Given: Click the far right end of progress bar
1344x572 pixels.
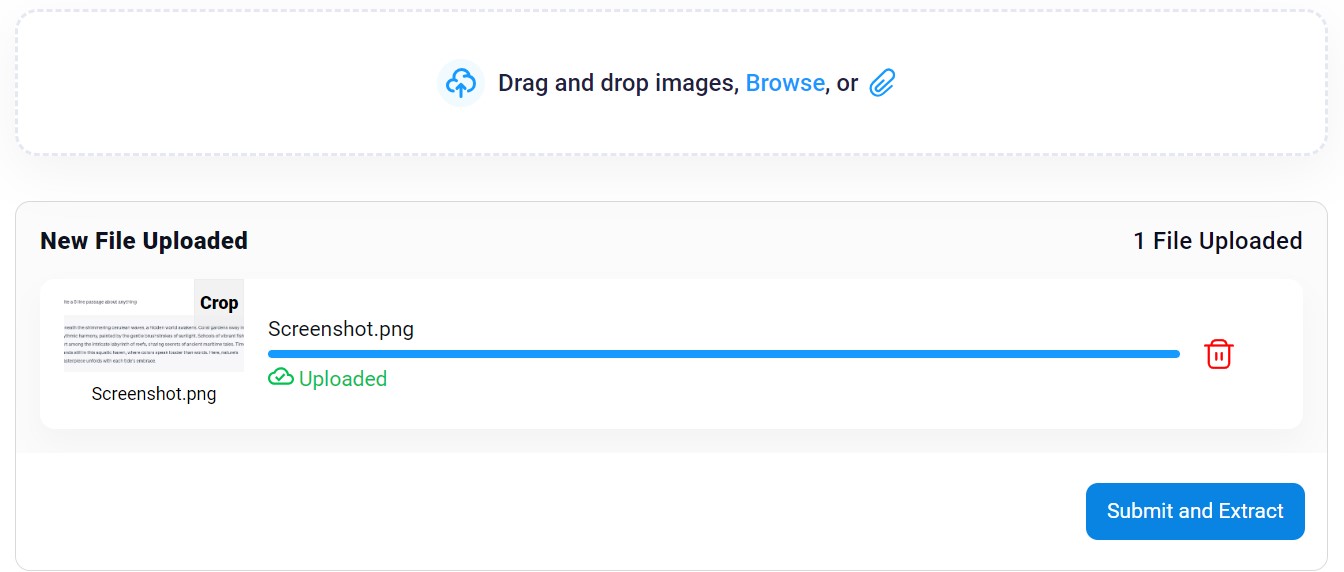Looking at the screenshot, I should [x=1175, y=354].
